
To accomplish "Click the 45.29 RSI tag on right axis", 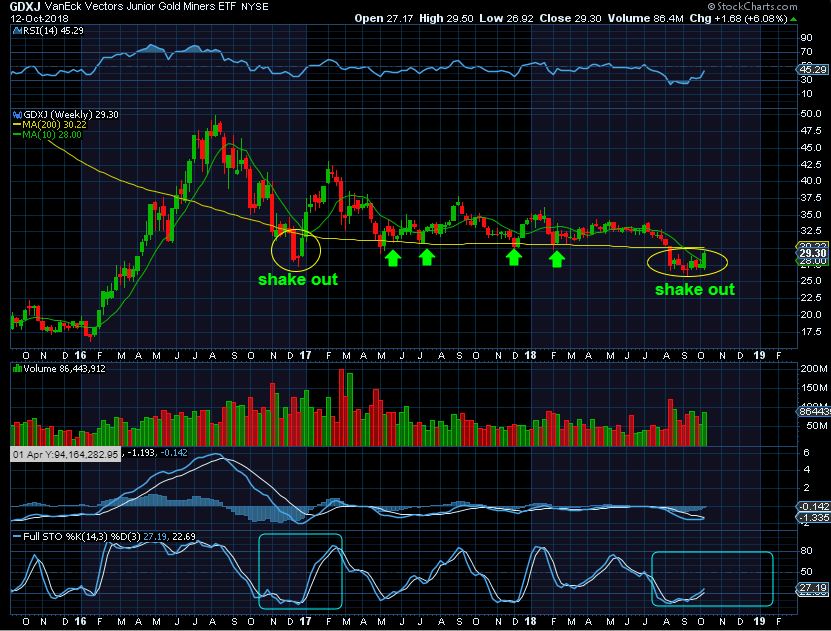I will tap(813, 69).
